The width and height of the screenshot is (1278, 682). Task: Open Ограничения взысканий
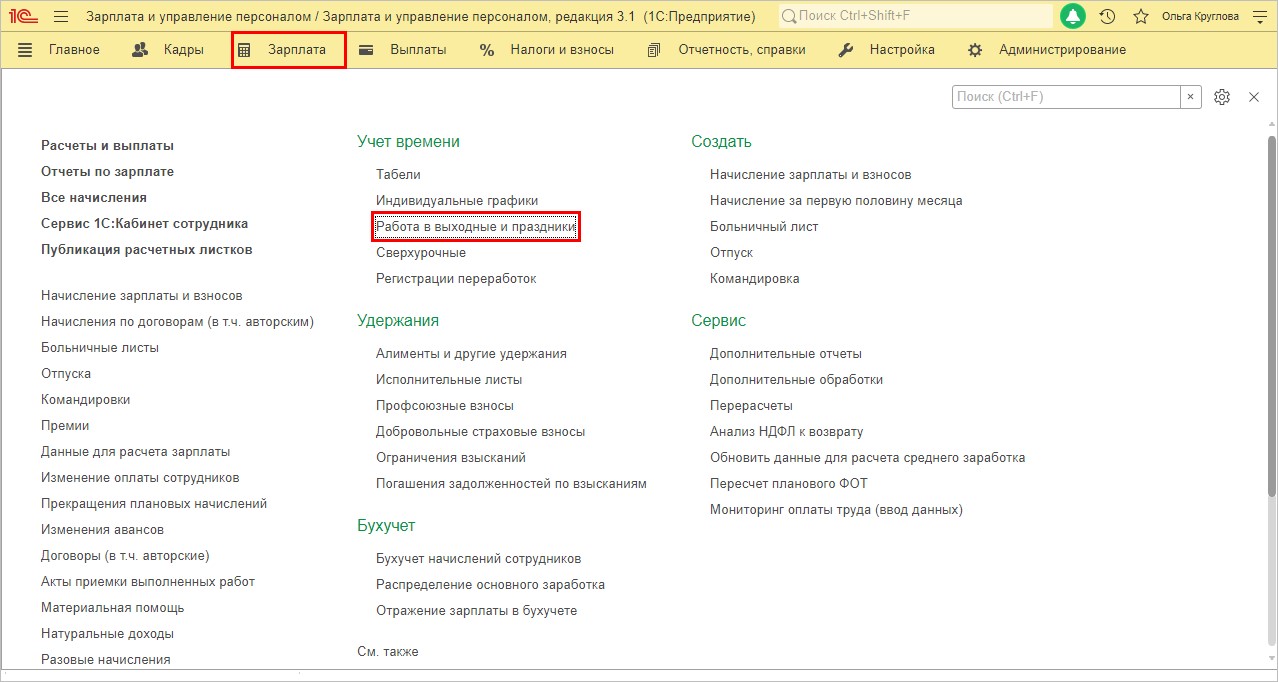click(x=451, y=457)
